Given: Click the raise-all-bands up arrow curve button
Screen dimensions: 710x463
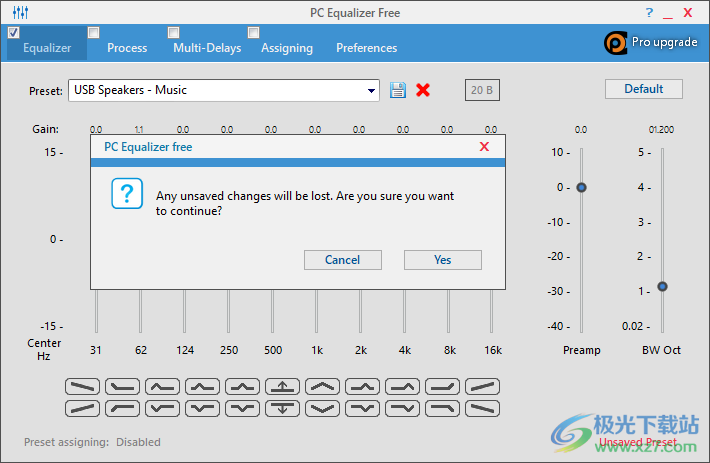Looking at the screenshot, I should 283,387.
